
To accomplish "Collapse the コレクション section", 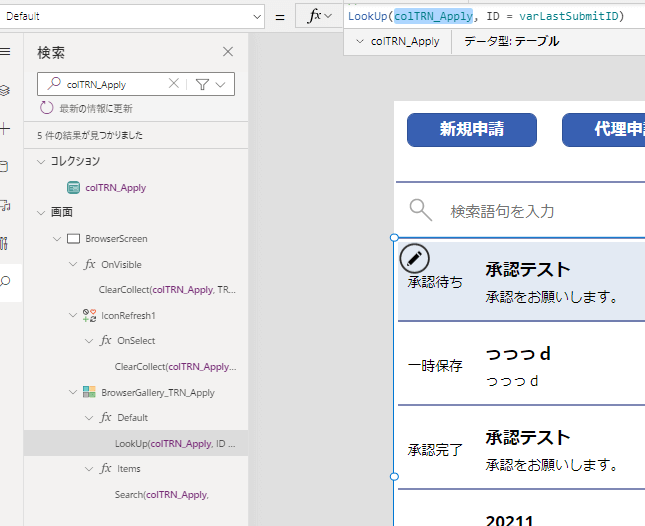I will point(41,162).
